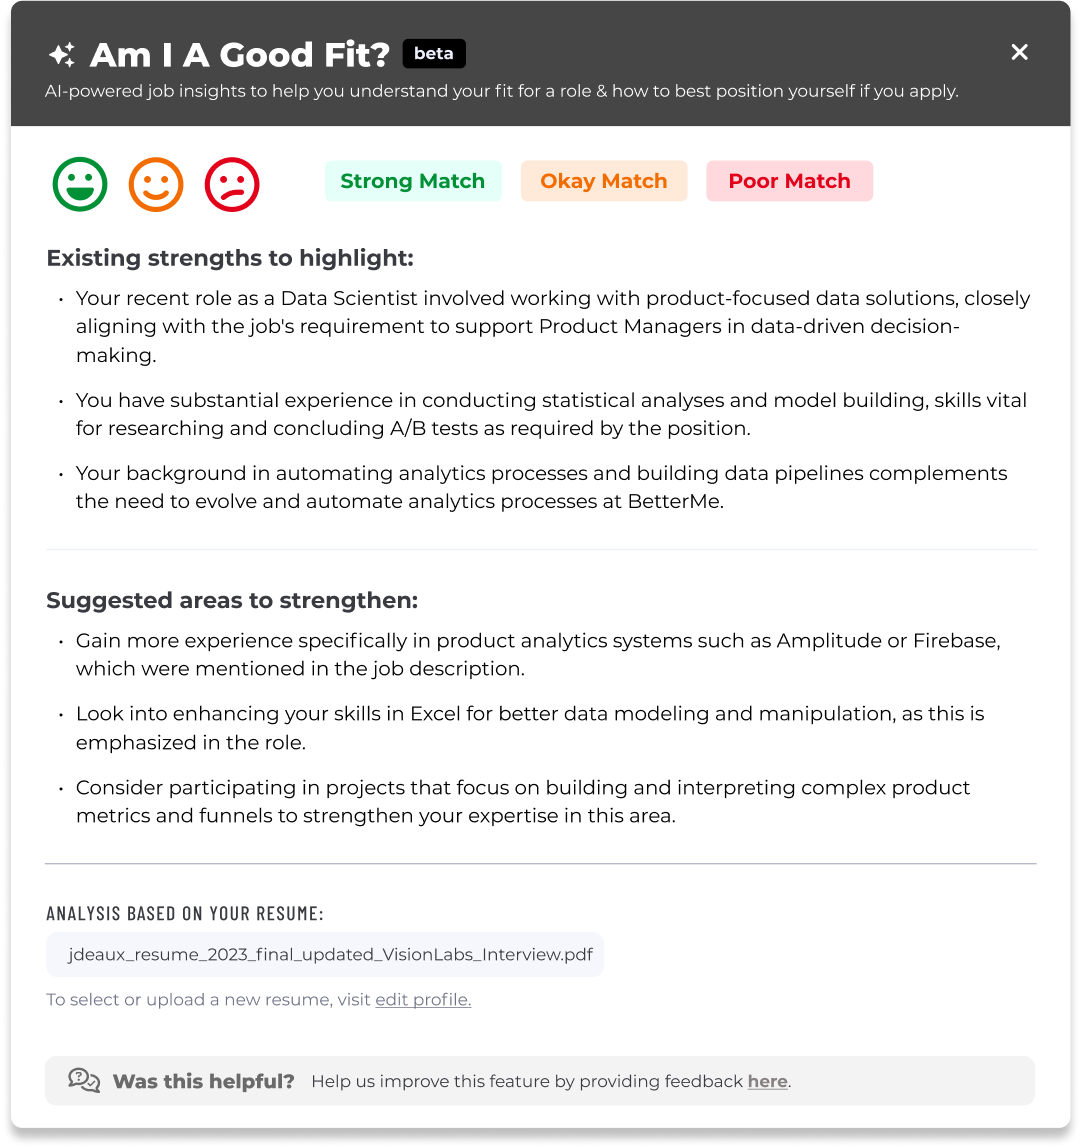Click the beta badge

click(x=434, y=54)
